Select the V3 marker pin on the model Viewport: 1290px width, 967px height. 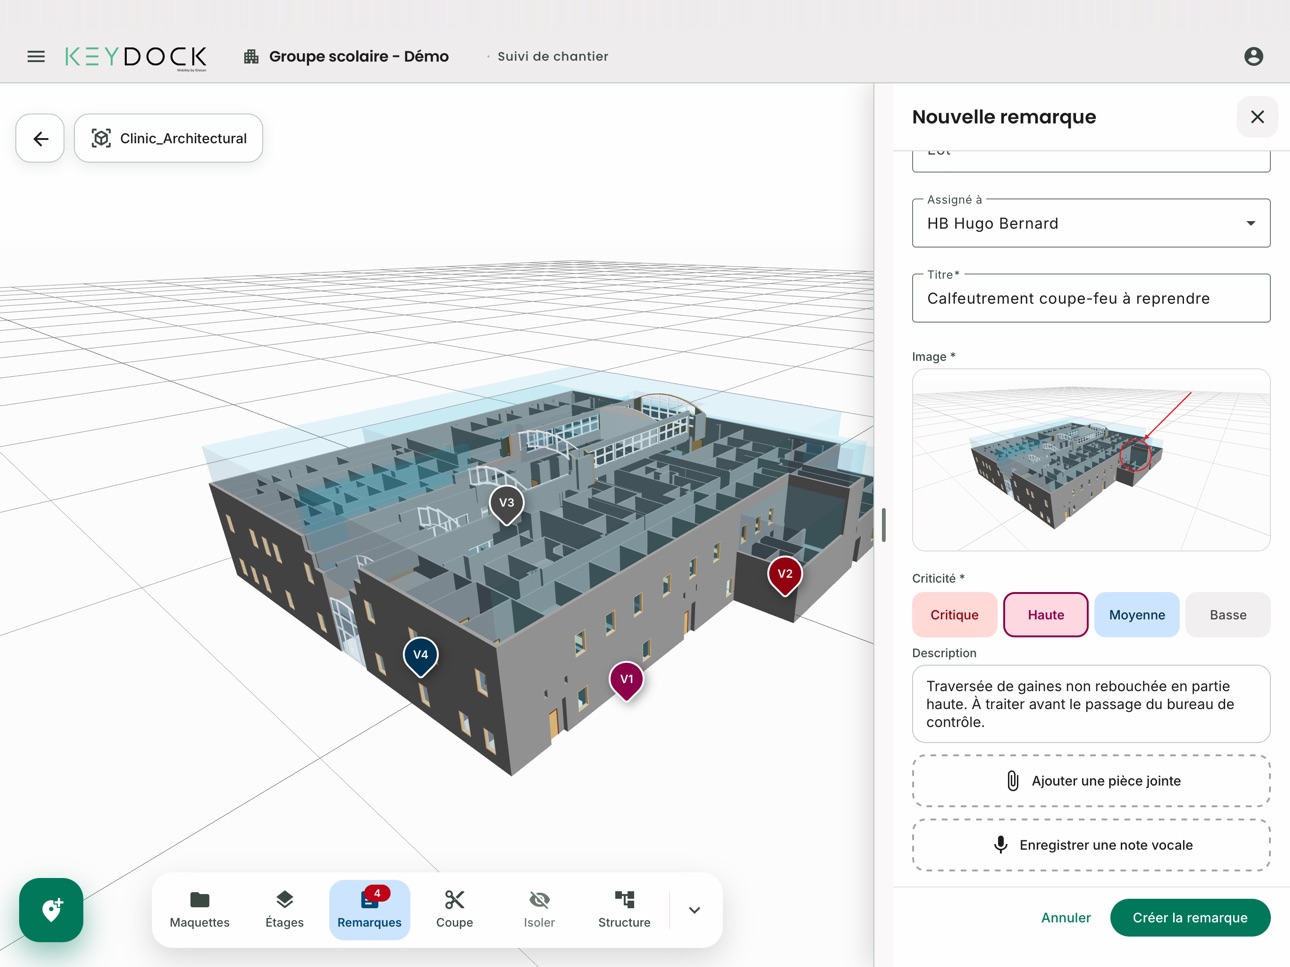(507, 505)
